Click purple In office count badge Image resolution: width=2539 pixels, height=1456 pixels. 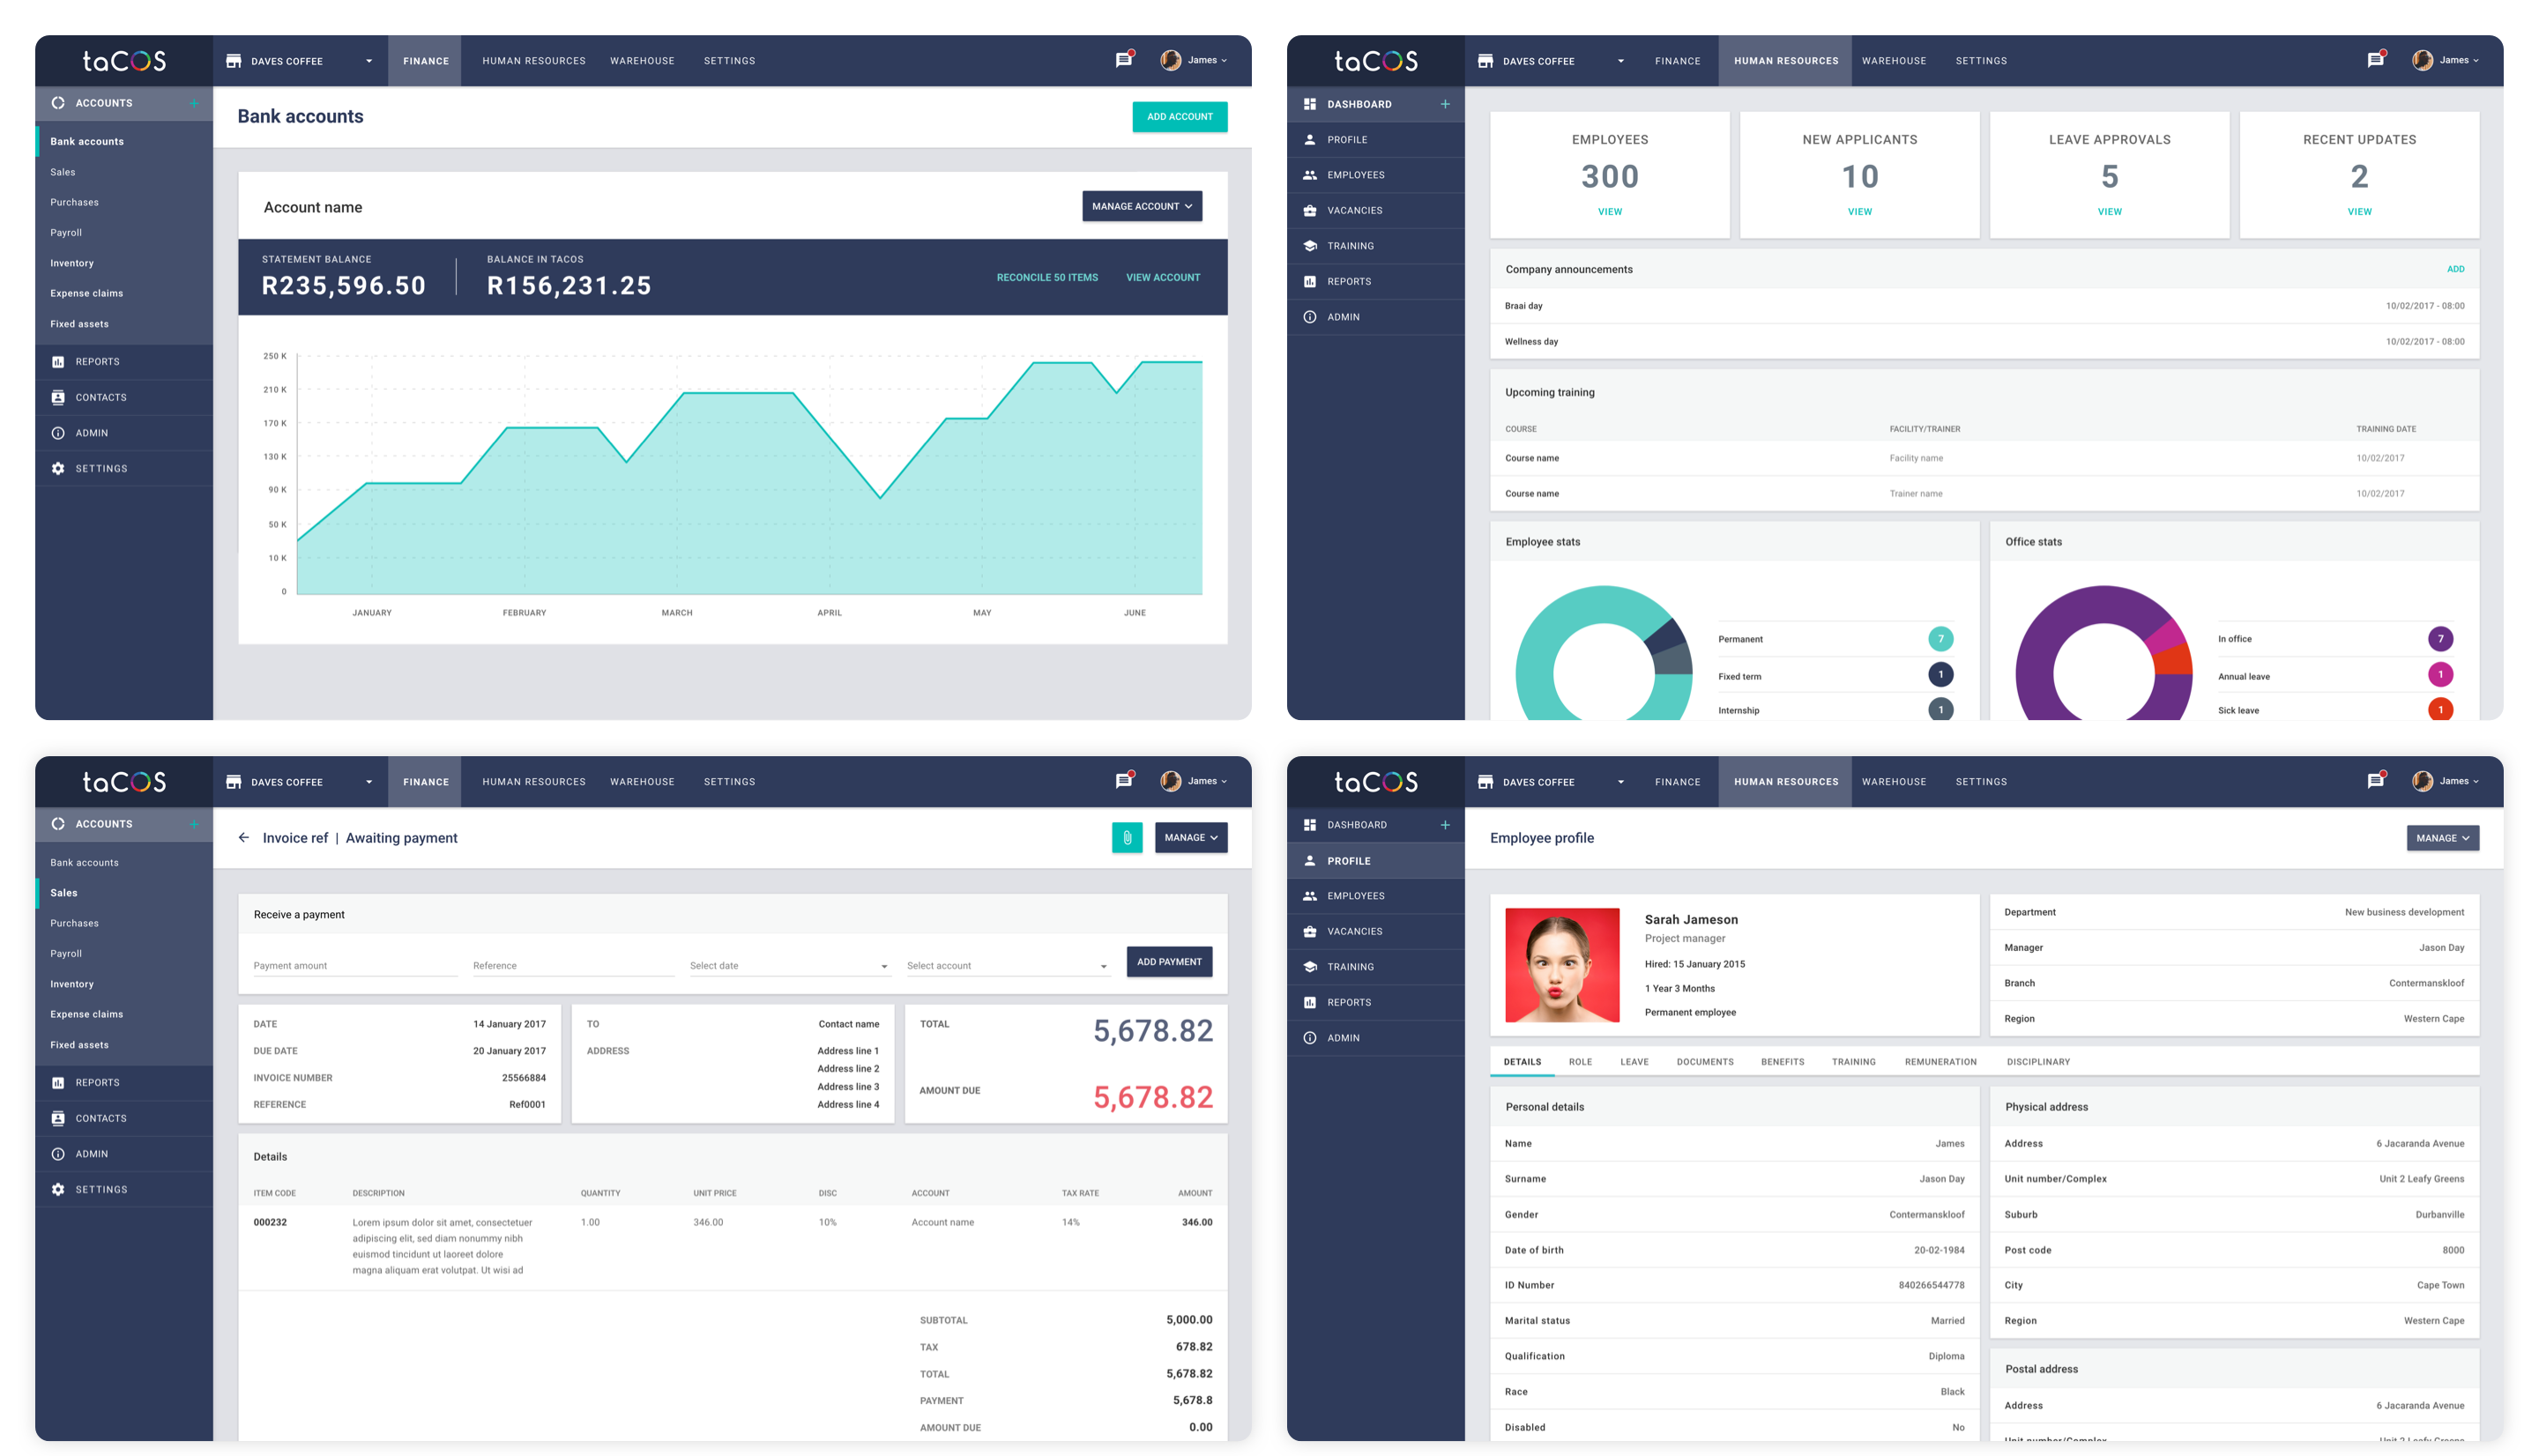point(2439,638)
